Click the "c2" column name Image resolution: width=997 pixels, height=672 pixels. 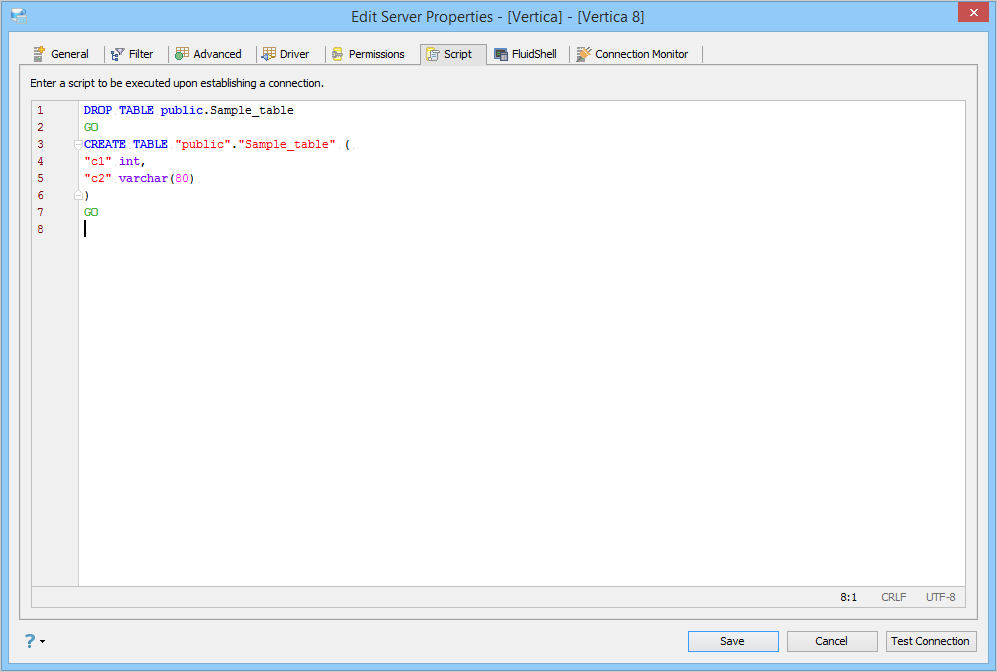point(98,179)
